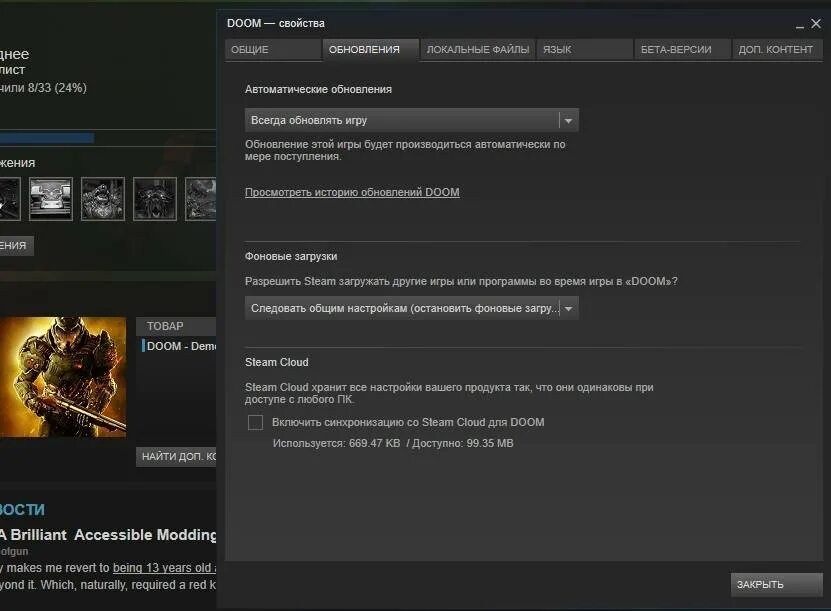The image size is (831, 611).
Task: Click the 'Используется: 669.47 KB' usage text
Action: click(337, 444)
